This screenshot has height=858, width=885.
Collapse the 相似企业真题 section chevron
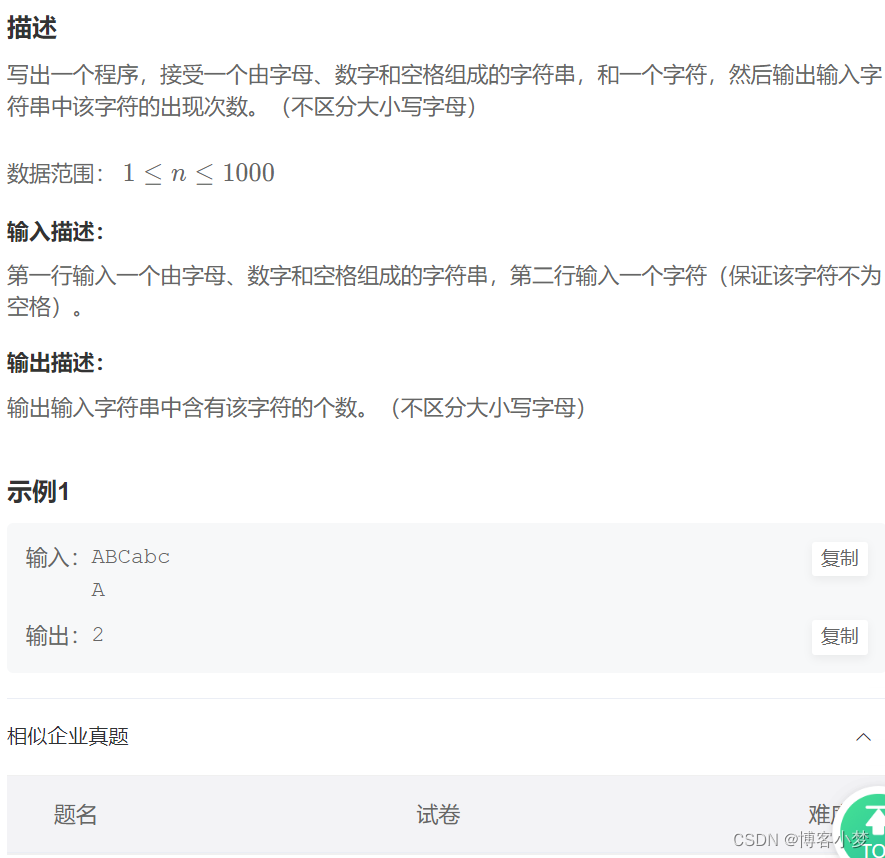click(864, 736)
